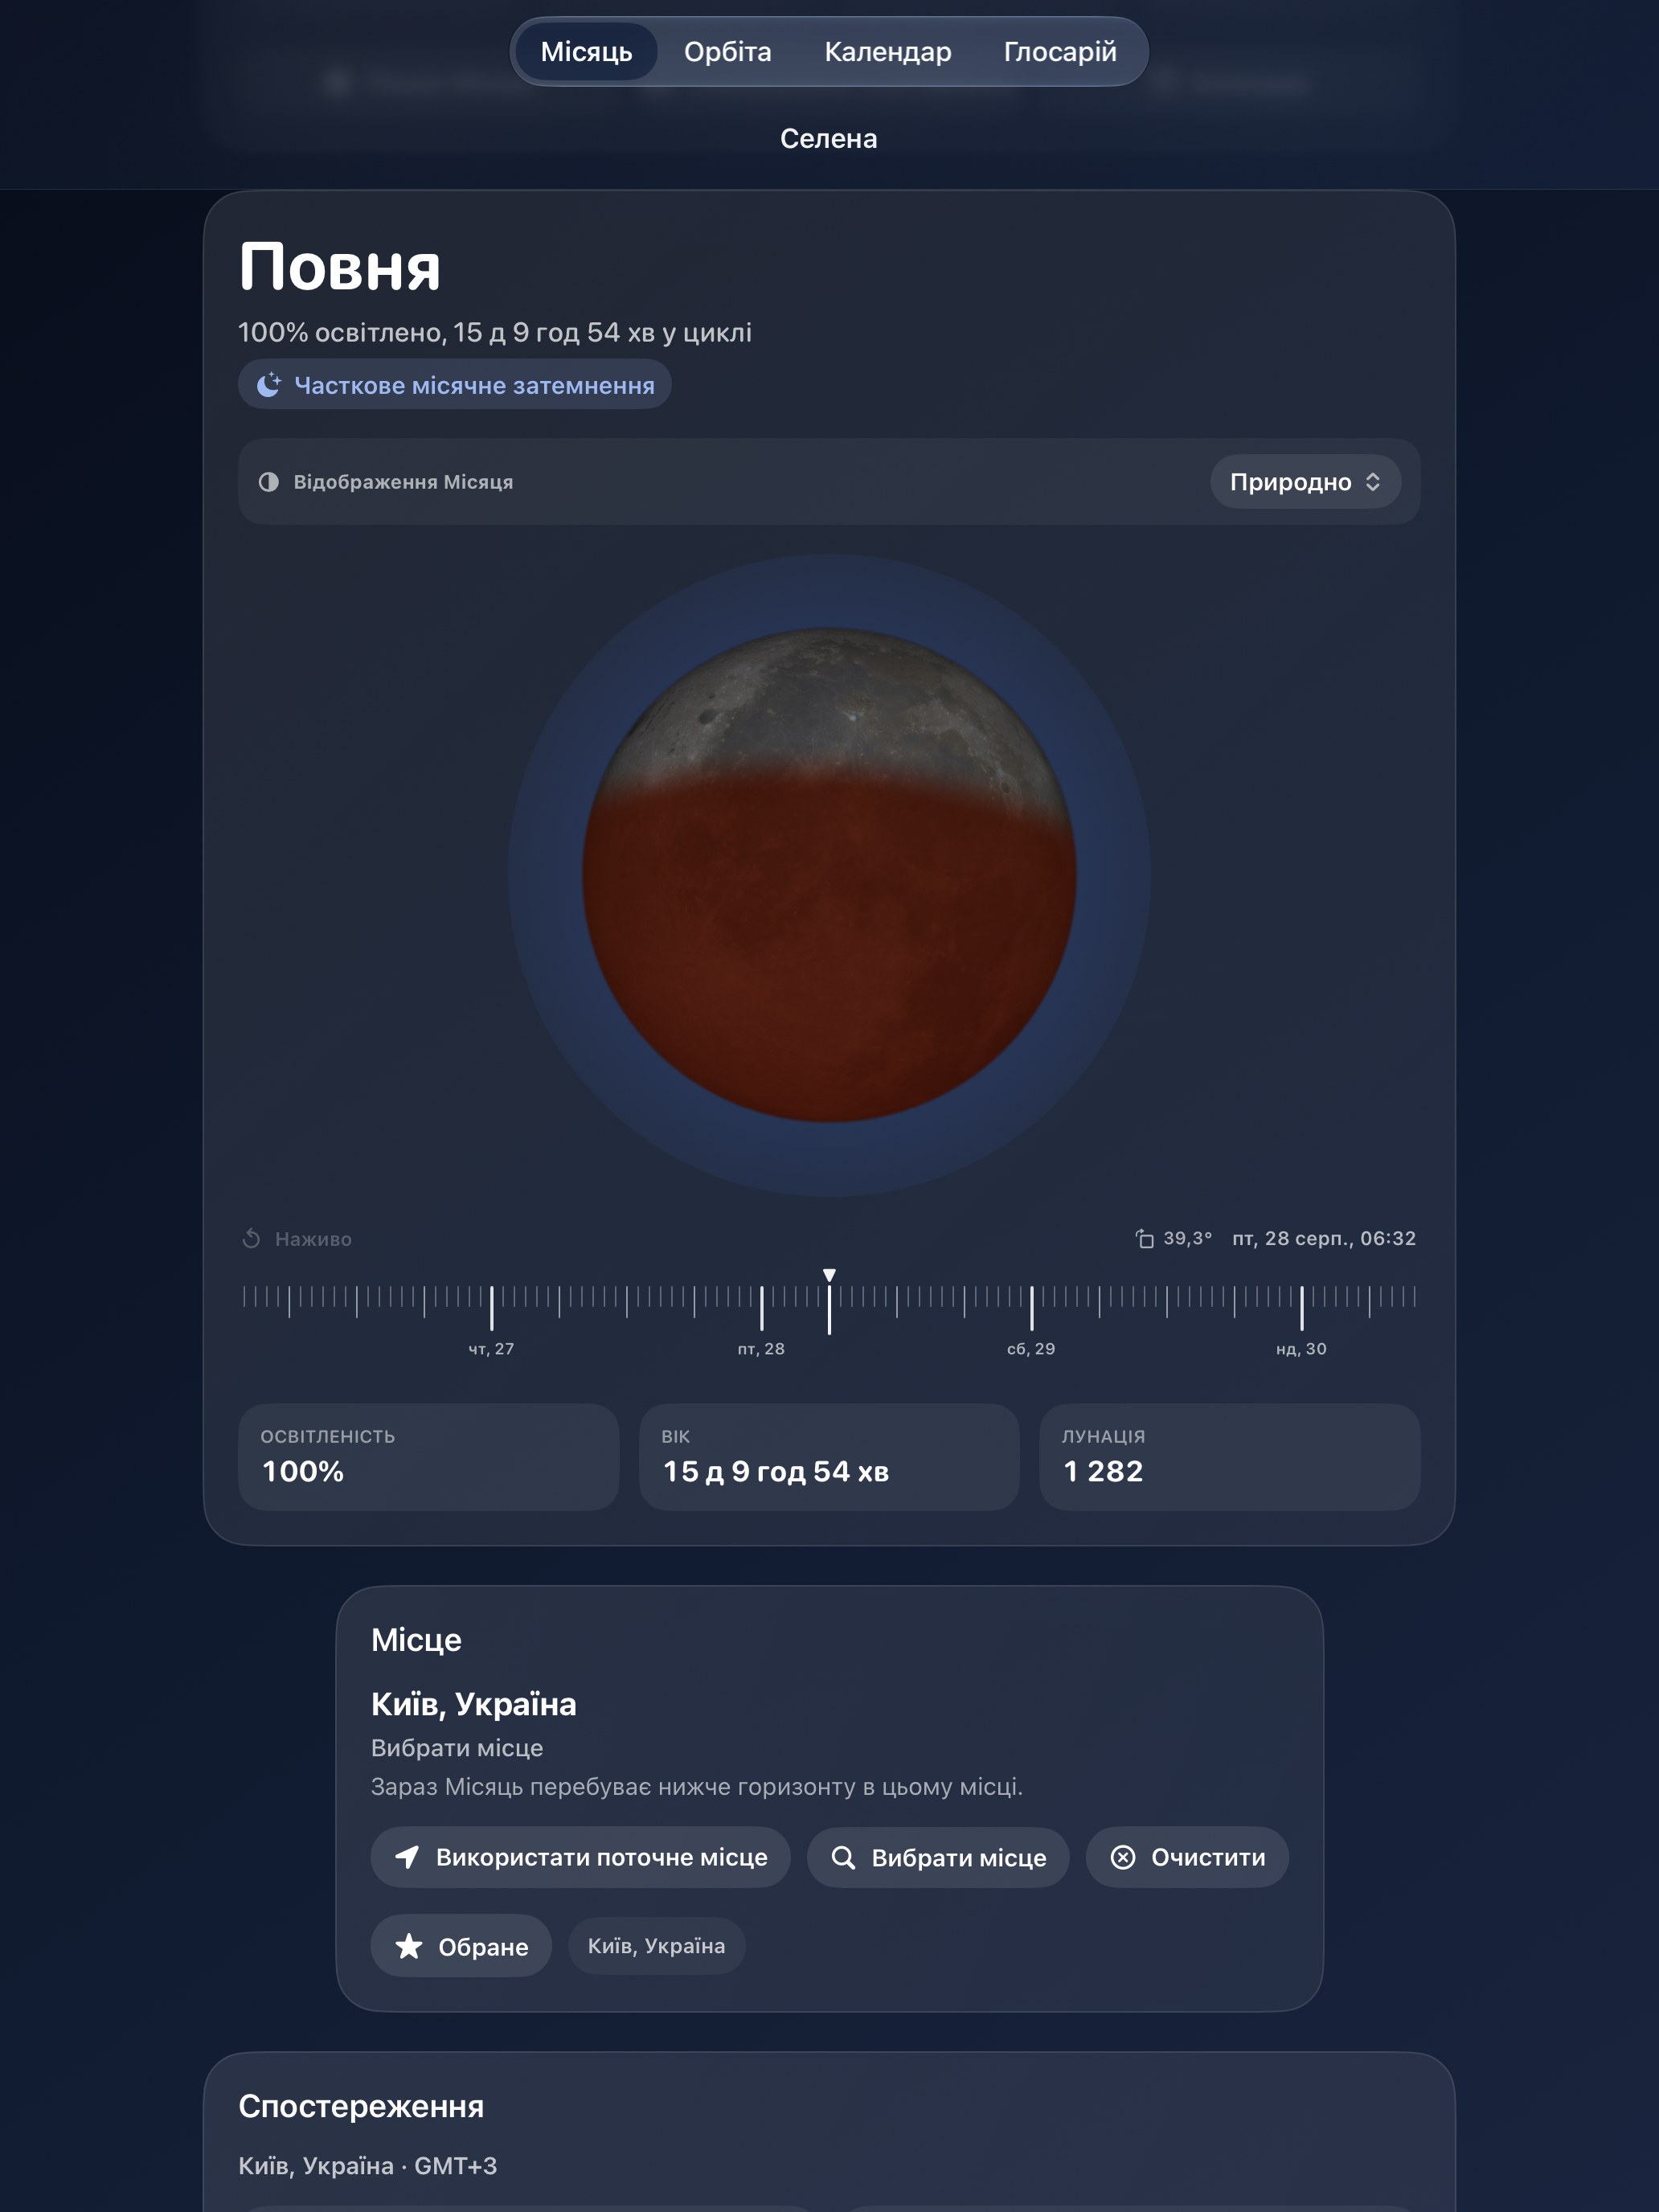Click the star icon in Обране
Screen dimensions: 1659x2212
pyautogui.click(x=409, y=1945)
